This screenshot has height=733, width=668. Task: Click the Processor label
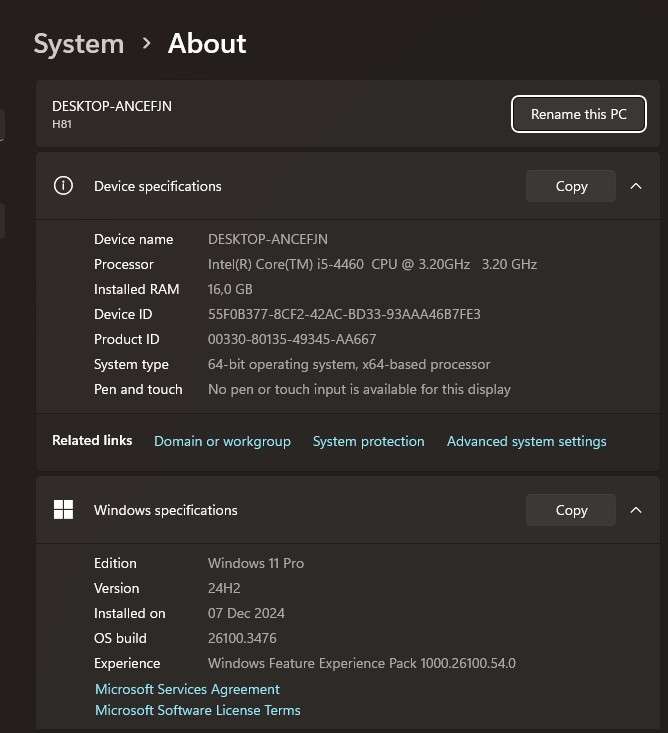click(x=123, y=264)
